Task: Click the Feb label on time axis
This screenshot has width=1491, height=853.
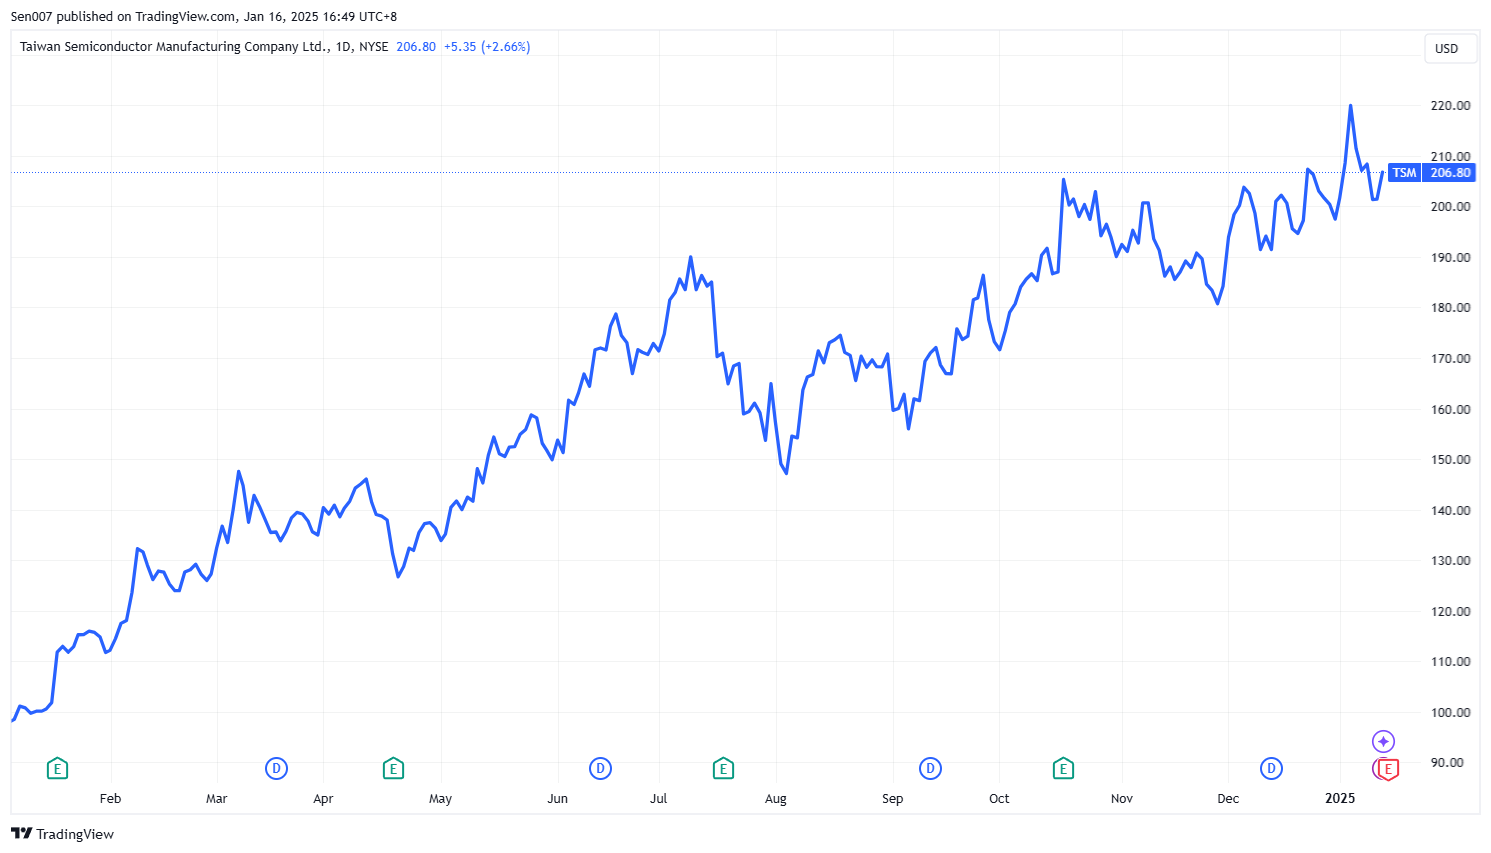Action: pyautogui.click(x=110, y=798)
